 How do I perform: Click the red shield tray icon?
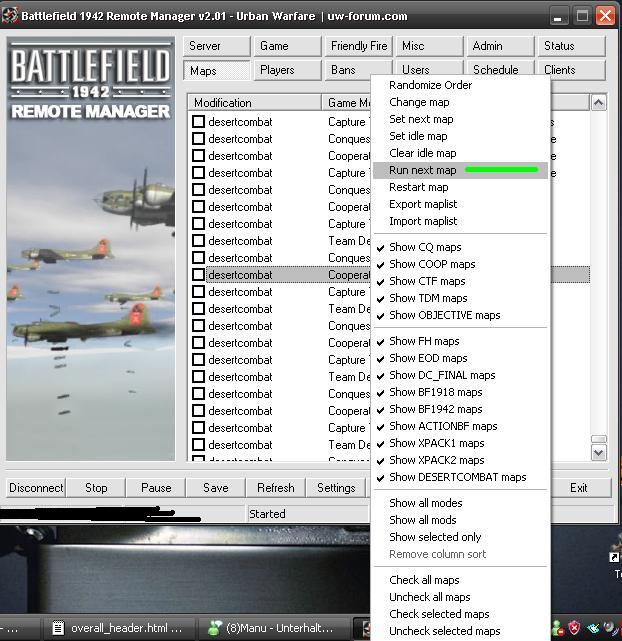coord(575,627)
